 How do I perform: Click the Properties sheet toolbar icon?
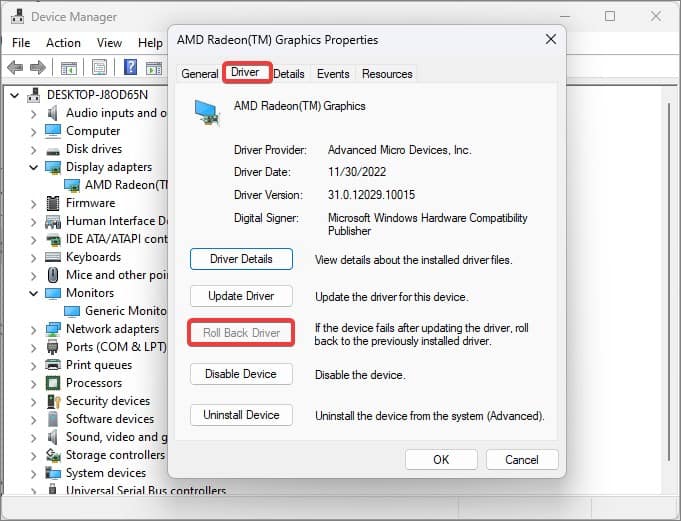pyautogui.click(x=99, y=68)
